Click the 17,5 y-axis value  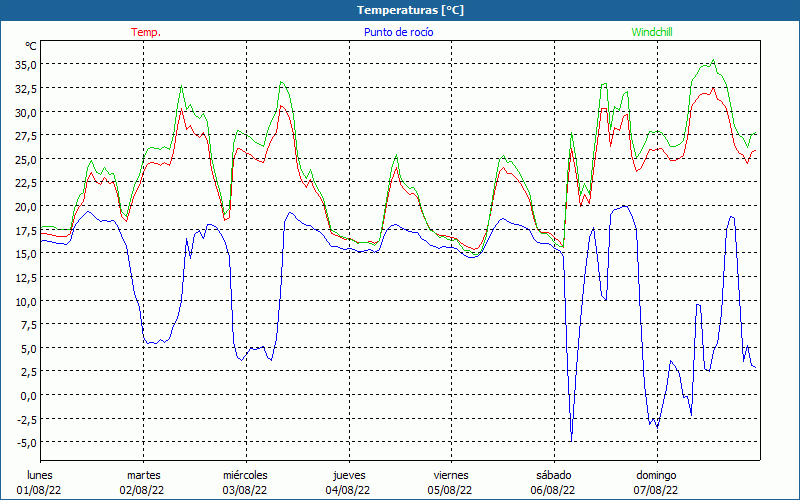coord(26,230)
